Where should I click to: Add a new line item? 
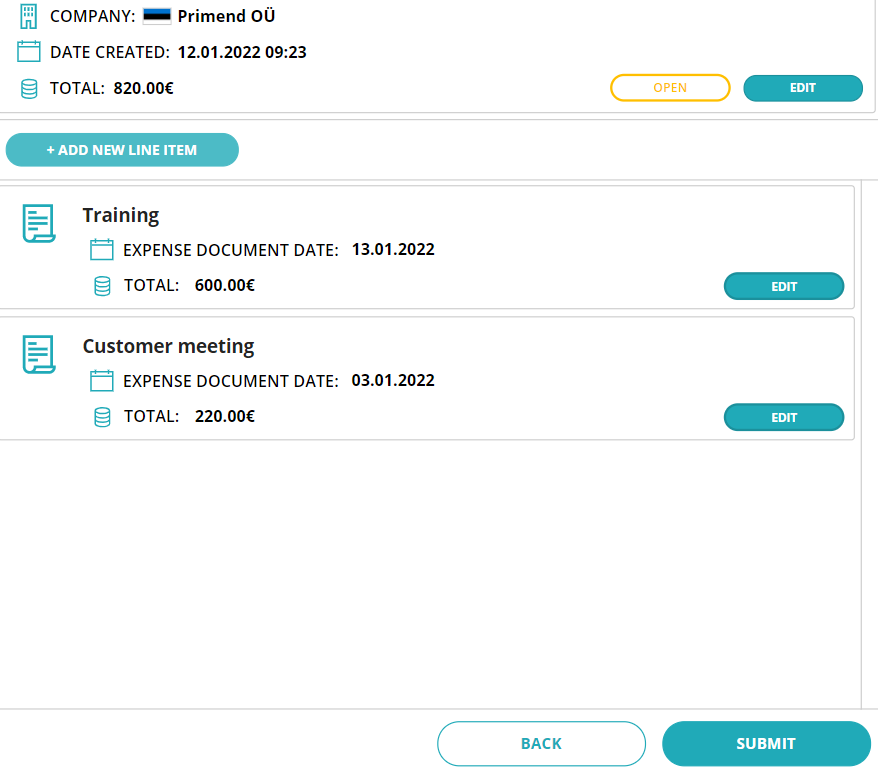pos(122,150)
